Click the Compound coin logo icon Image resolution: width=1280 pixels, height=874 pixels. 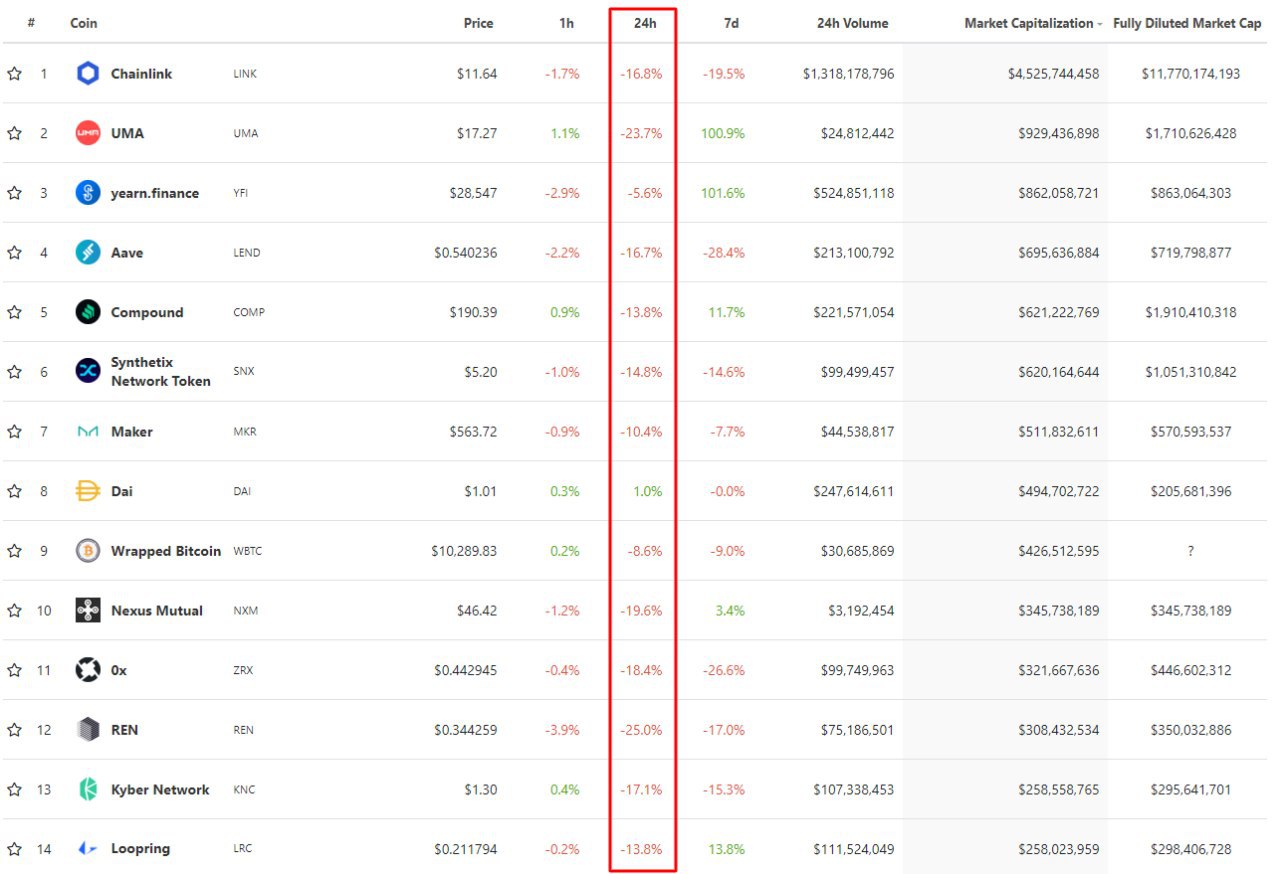(x=88, y=312)
